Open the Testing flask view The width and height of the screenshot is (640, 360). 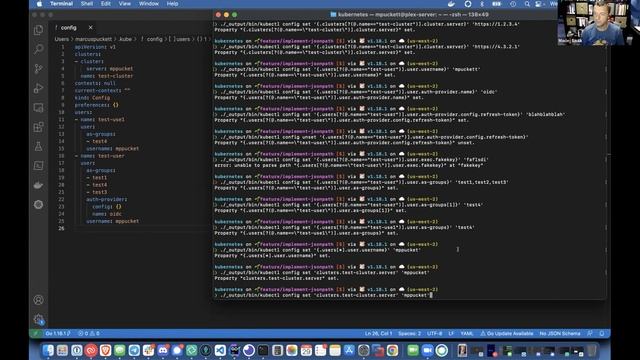pyautogui.click(x=39, y=147)
